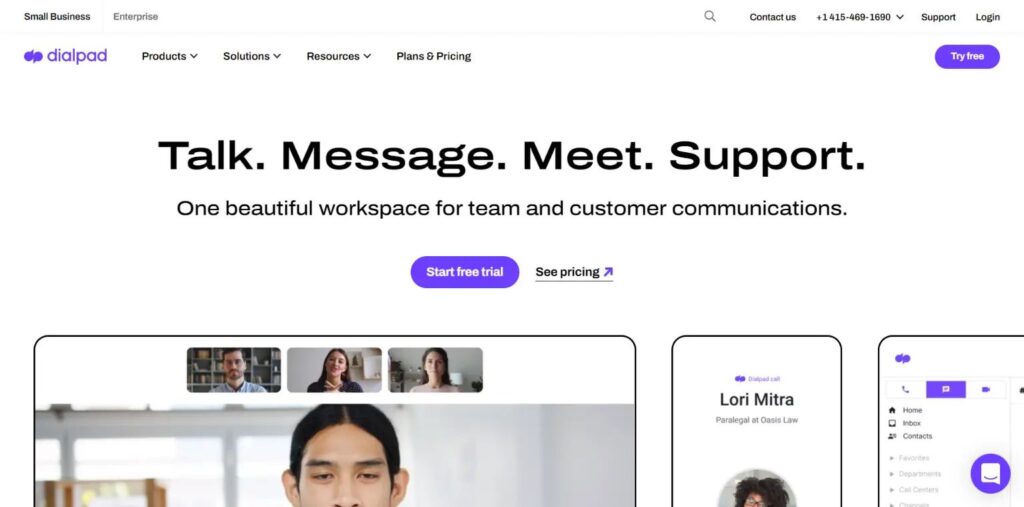Click the Contacts icon in mockup sidebar
The height and width of the screenshot is (507, 1024).
pos(892,436)
